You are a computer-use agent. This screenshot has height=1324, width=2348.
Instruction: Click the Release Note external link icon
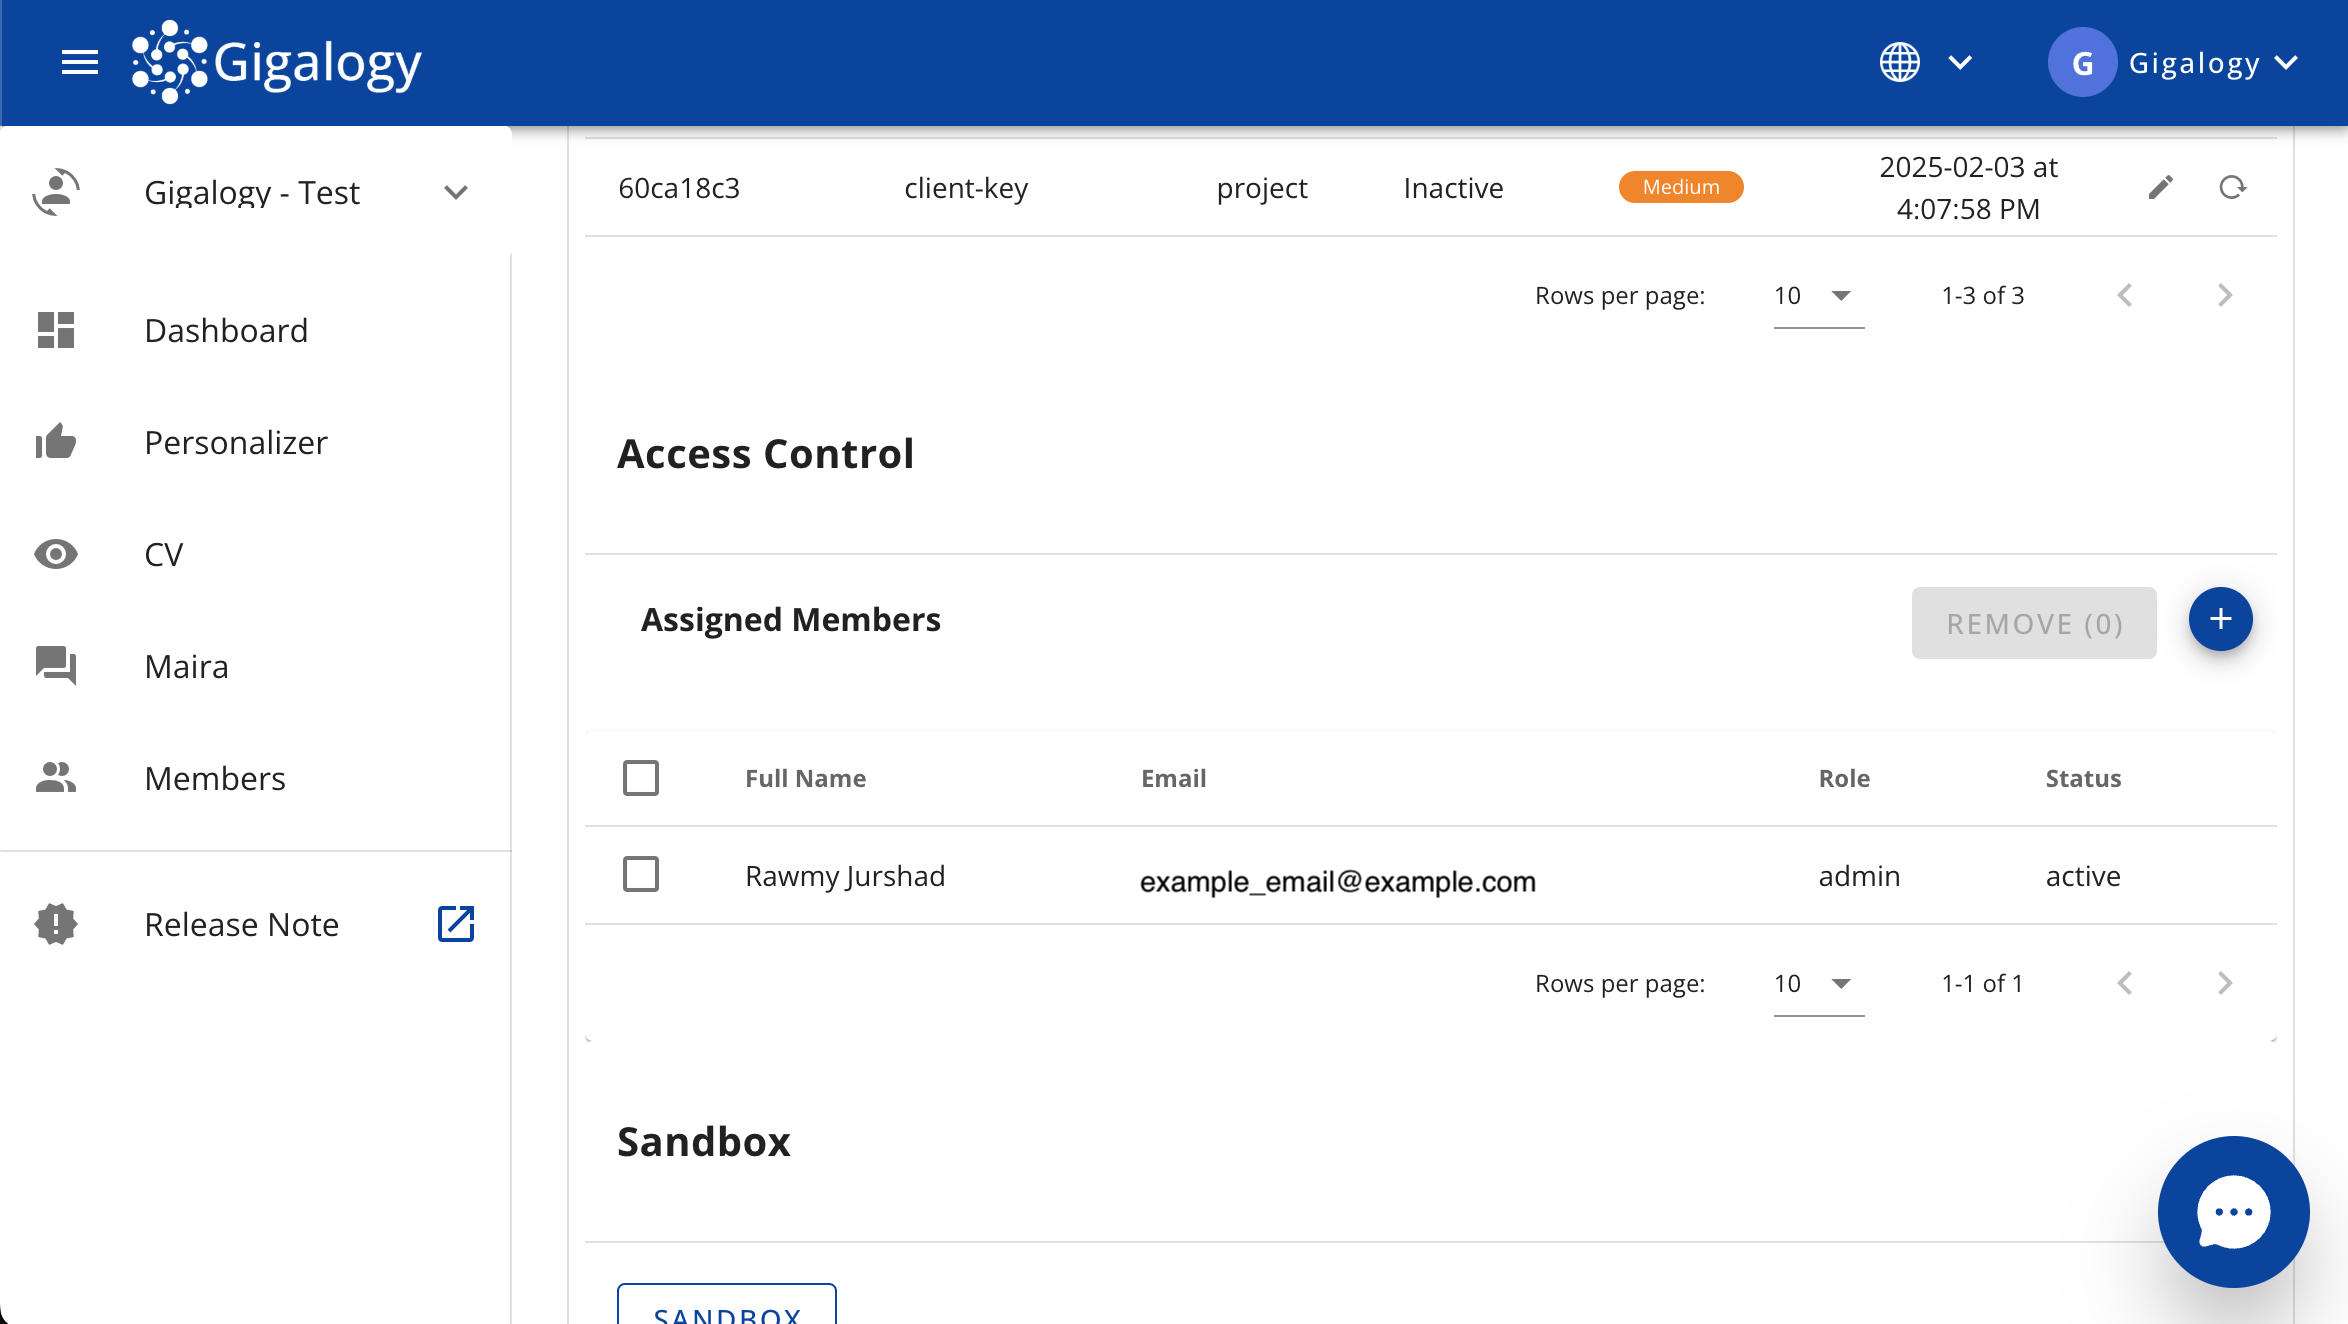456,924
